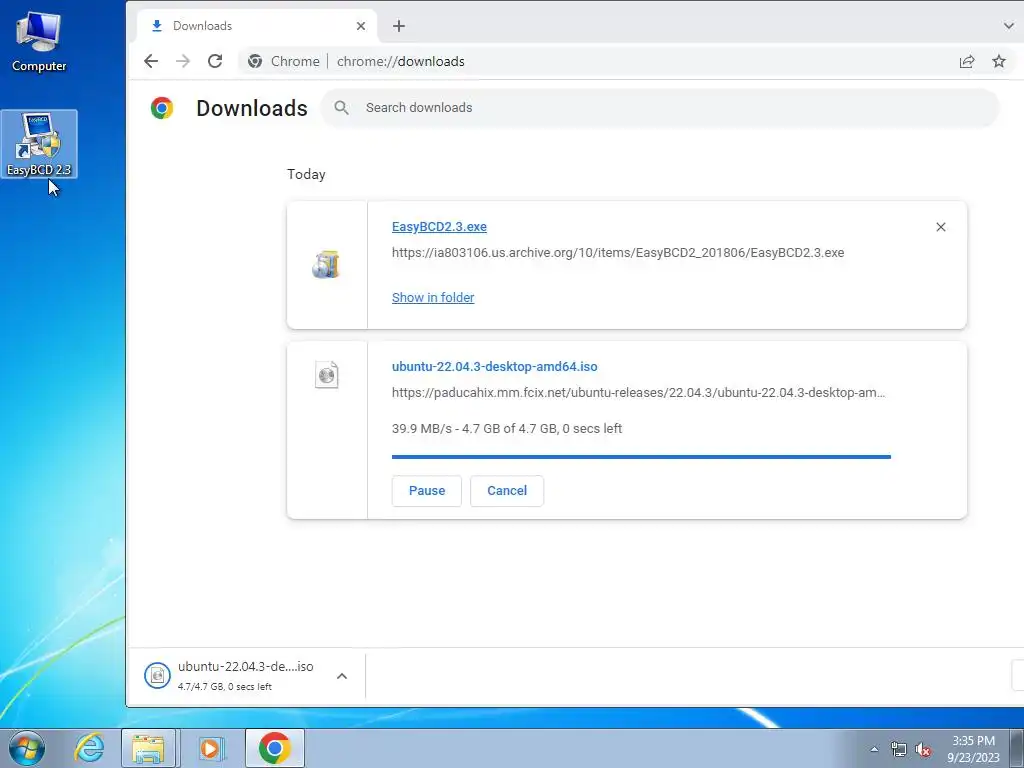Expand the tab search chevron

1008,26
